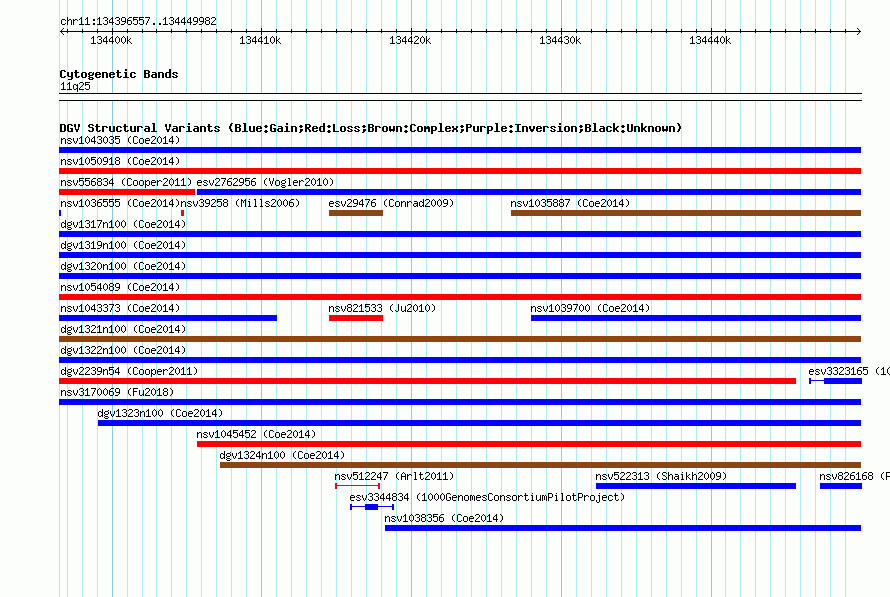Open the esv2762956 (Vogler2010) variant label
Image resolution: width=890 pixels, height=597 pixels.
click(x=265, y=182)
